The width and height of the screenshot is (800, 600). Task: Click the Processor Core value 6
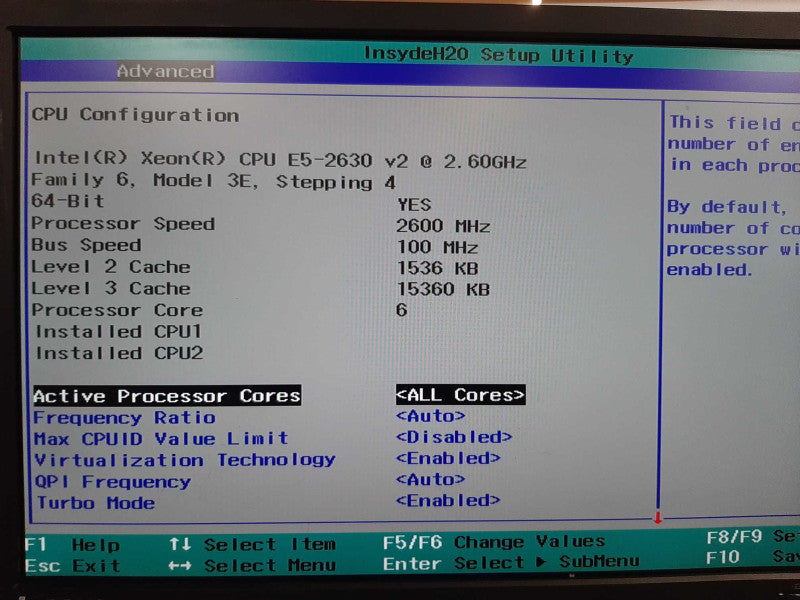click(402, 310)
